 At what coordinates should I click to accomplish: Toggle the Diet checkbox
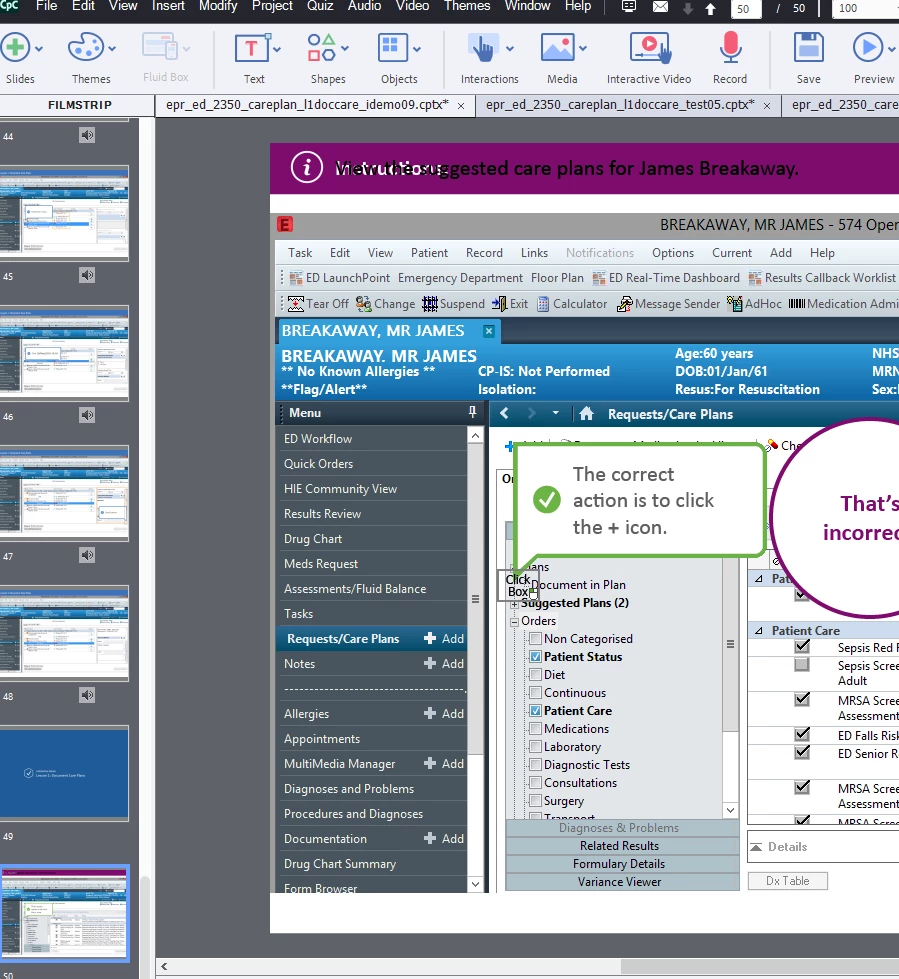coord(535,675)
